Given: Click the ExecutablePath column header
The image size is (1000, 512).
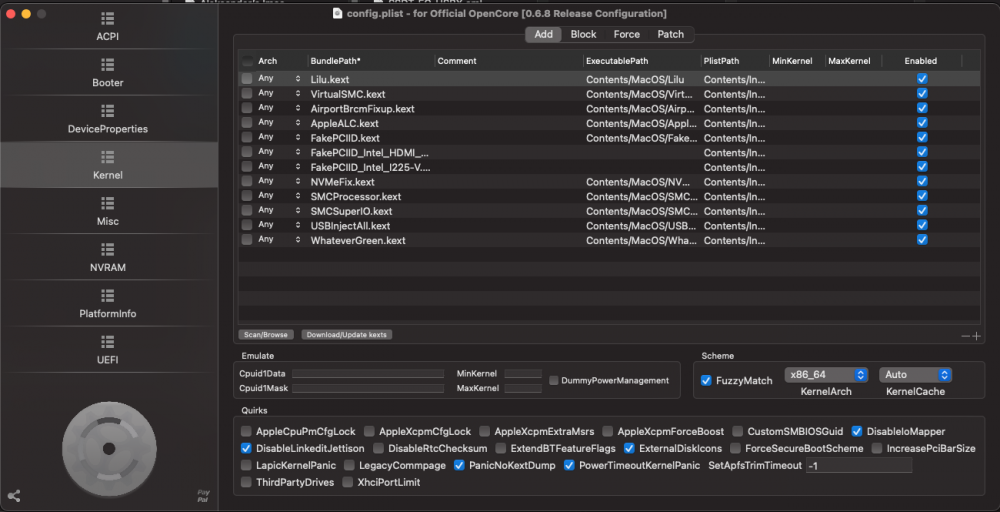Looking at the screenshot, I should click(617, 61).
